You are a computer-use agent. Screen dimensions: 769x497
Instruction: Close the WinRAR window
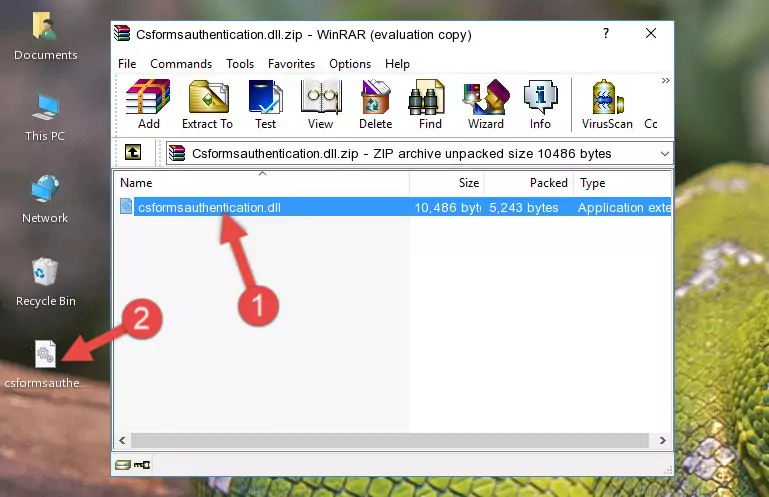coord(651,33)
